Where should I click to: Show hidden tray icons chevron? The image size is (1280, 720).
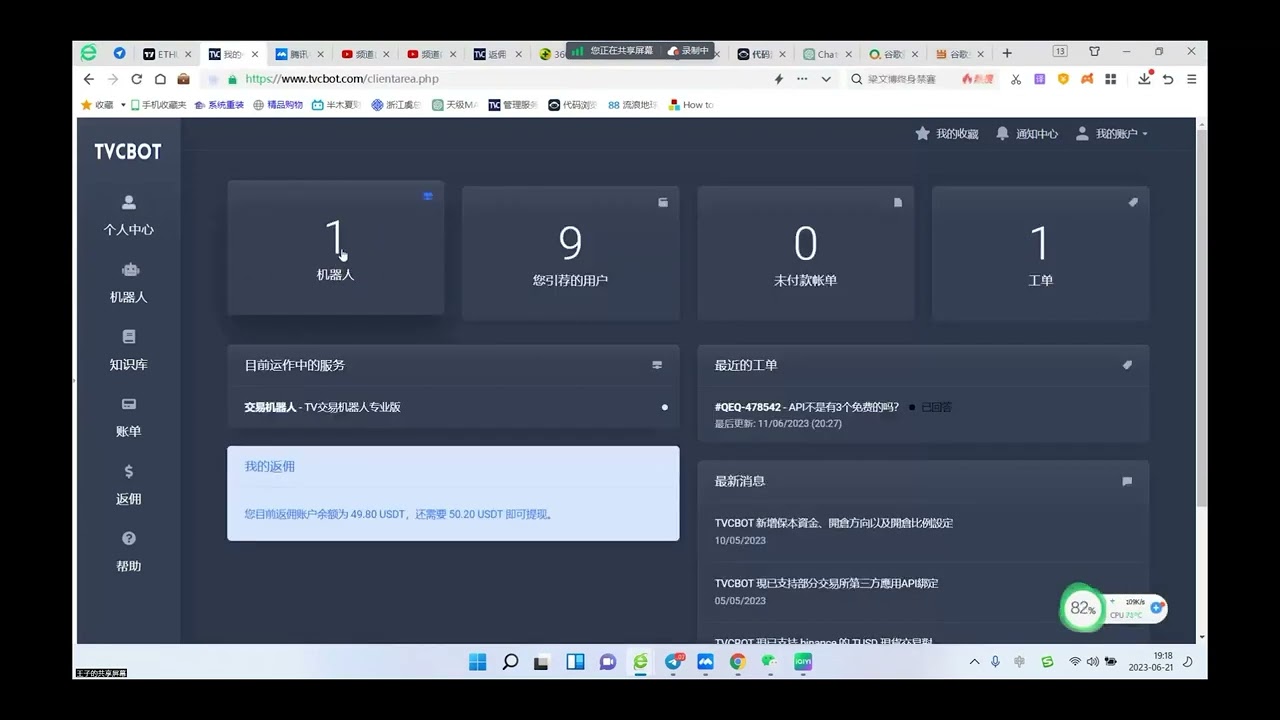(975, 662)
